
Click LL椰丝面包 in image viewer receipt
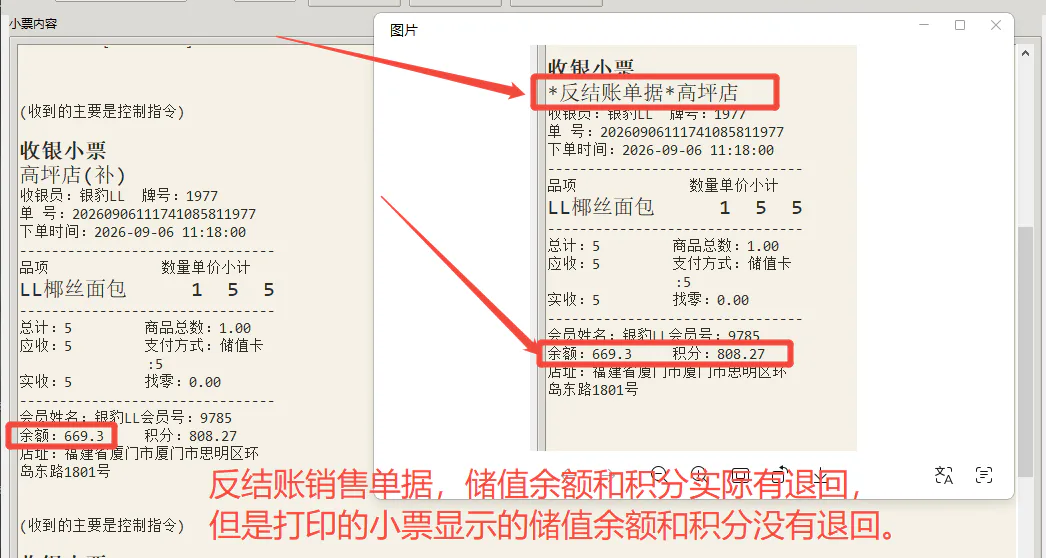point(600,207)
